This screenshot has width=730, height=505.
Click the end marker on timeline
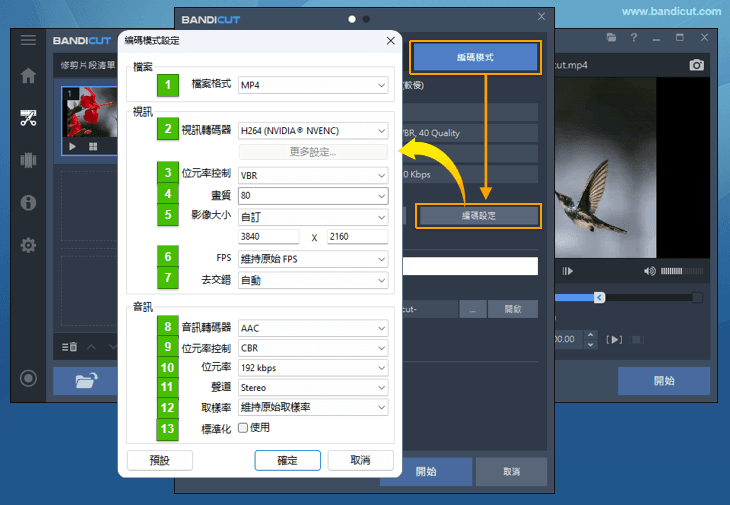(x=697, y=297)
